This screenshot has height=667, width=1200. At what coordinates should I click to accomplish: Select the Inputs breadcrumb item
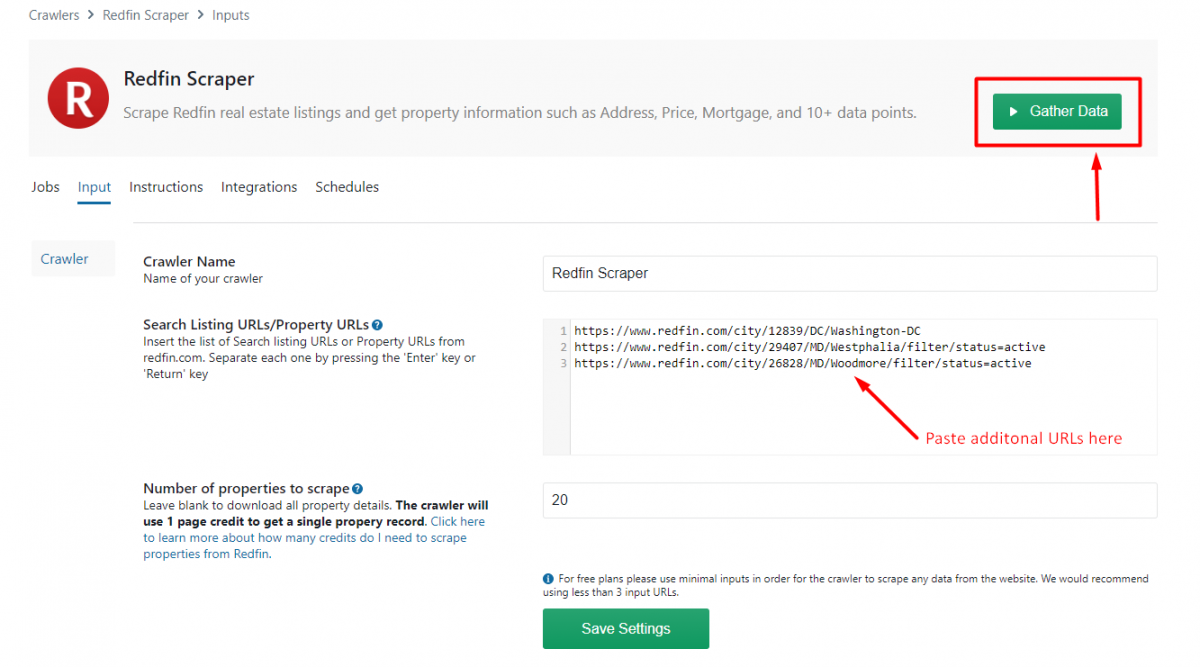click(x=230, y=14)
